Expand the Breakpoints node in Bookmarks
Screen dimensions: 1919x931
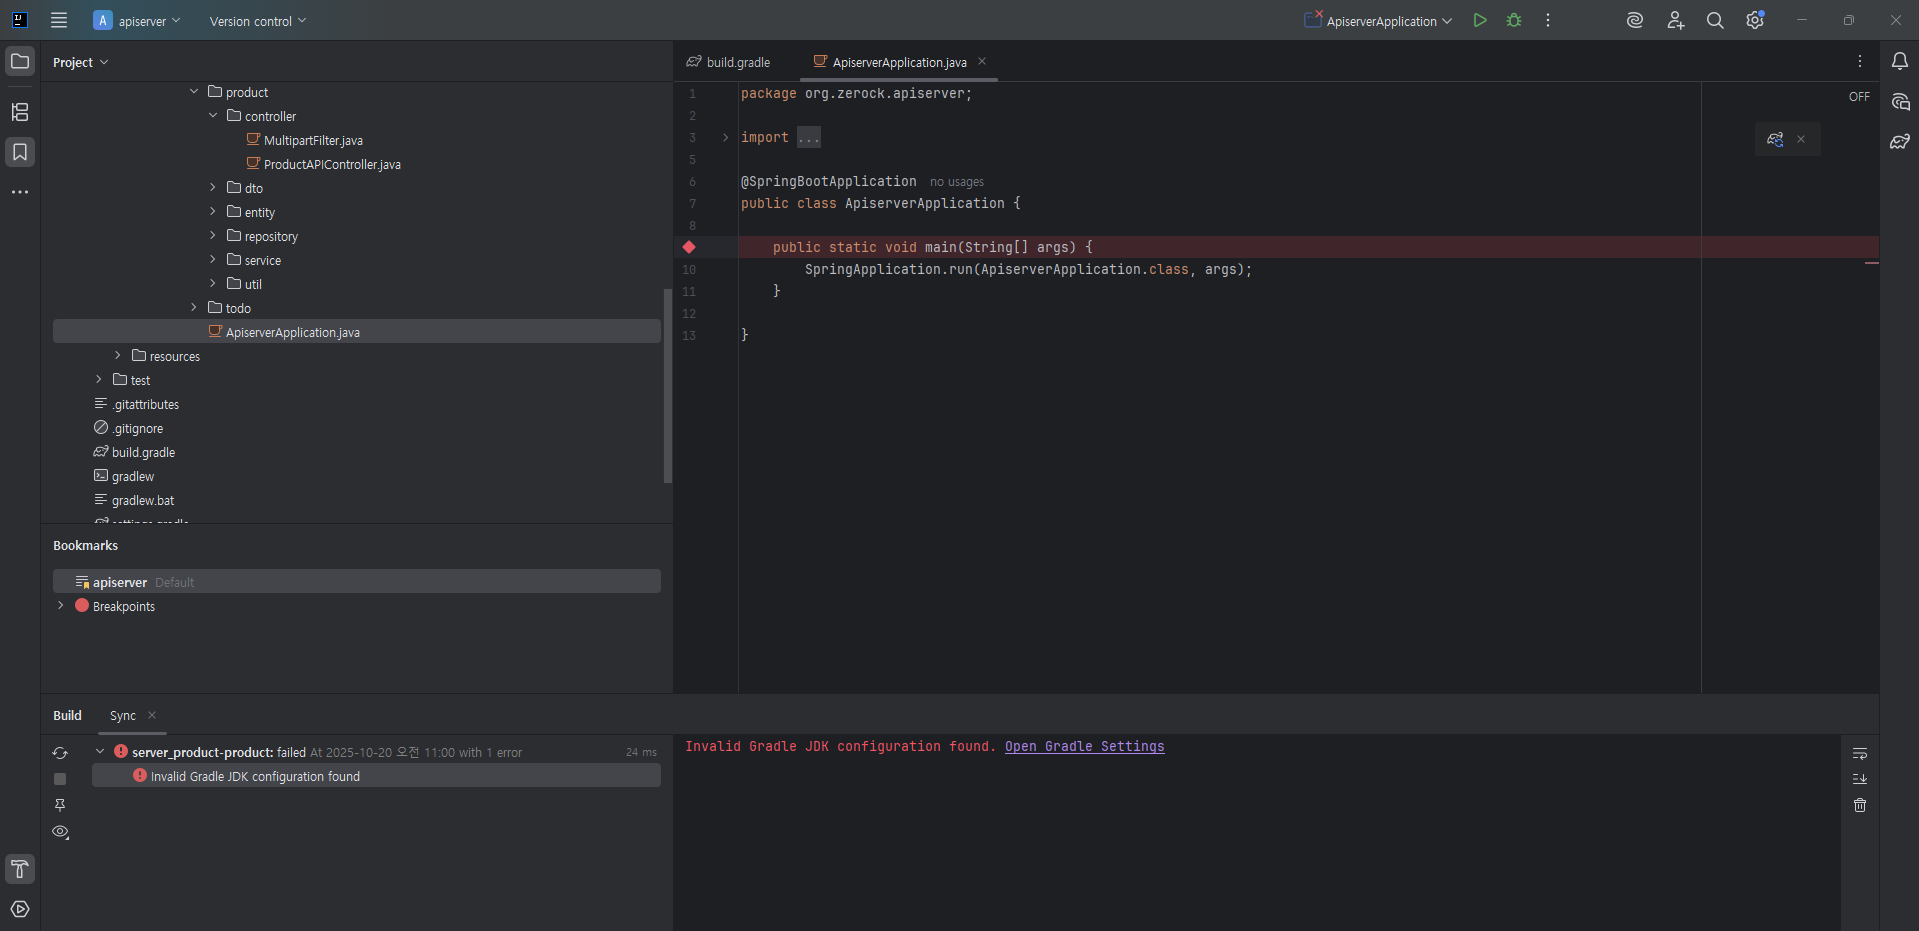(x=61, y=606)
